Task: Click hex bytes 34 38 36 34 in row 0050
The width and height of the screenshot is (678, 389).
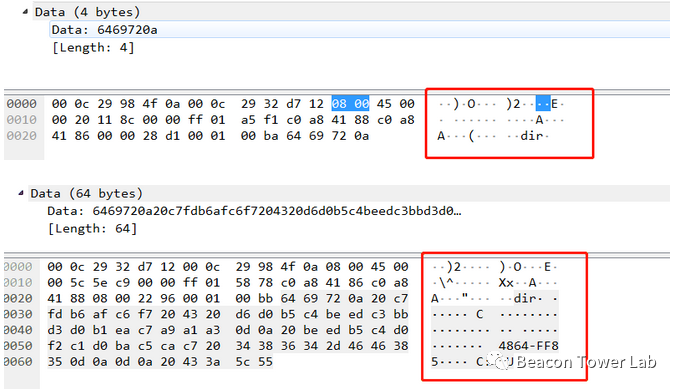Action: [x=277, y=346]
